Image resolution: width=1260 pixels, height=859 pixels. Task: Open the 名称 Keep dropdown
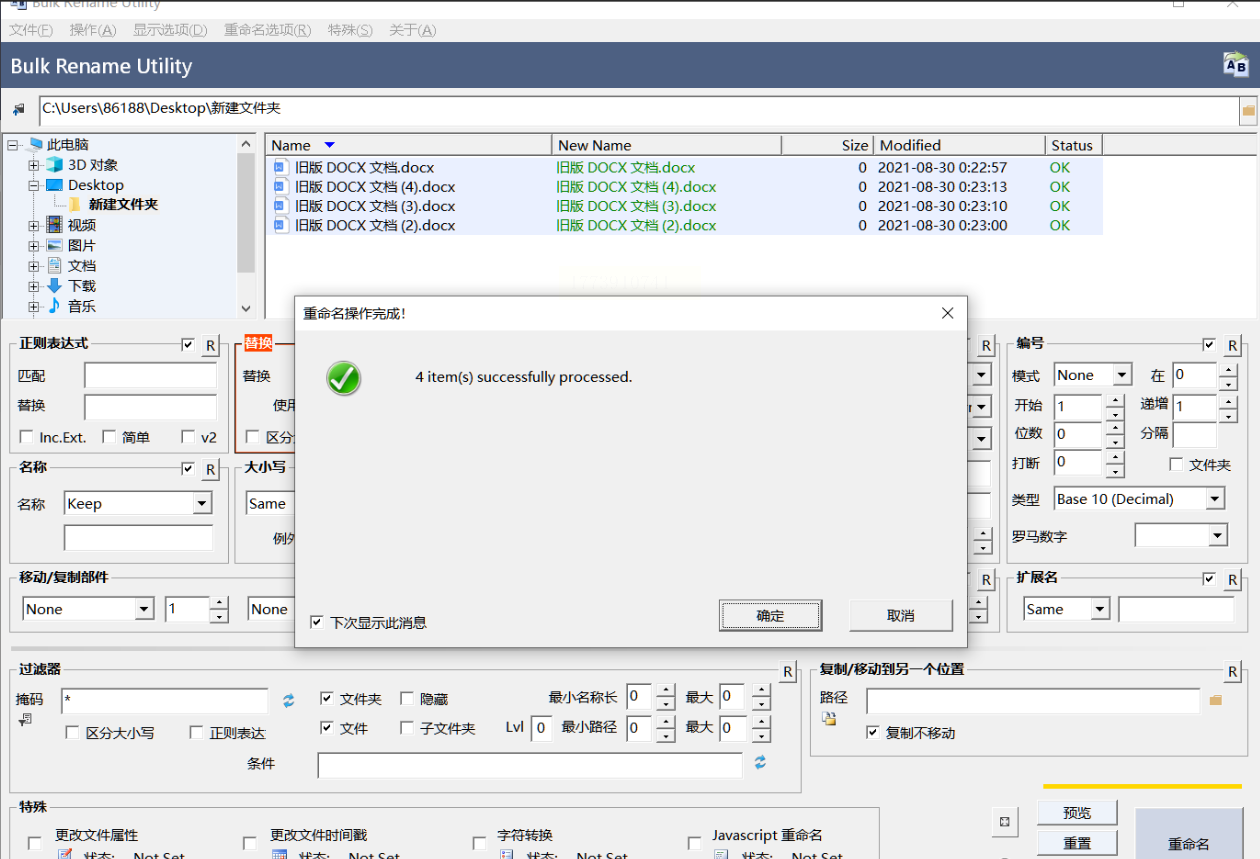[x=202, y=503]
